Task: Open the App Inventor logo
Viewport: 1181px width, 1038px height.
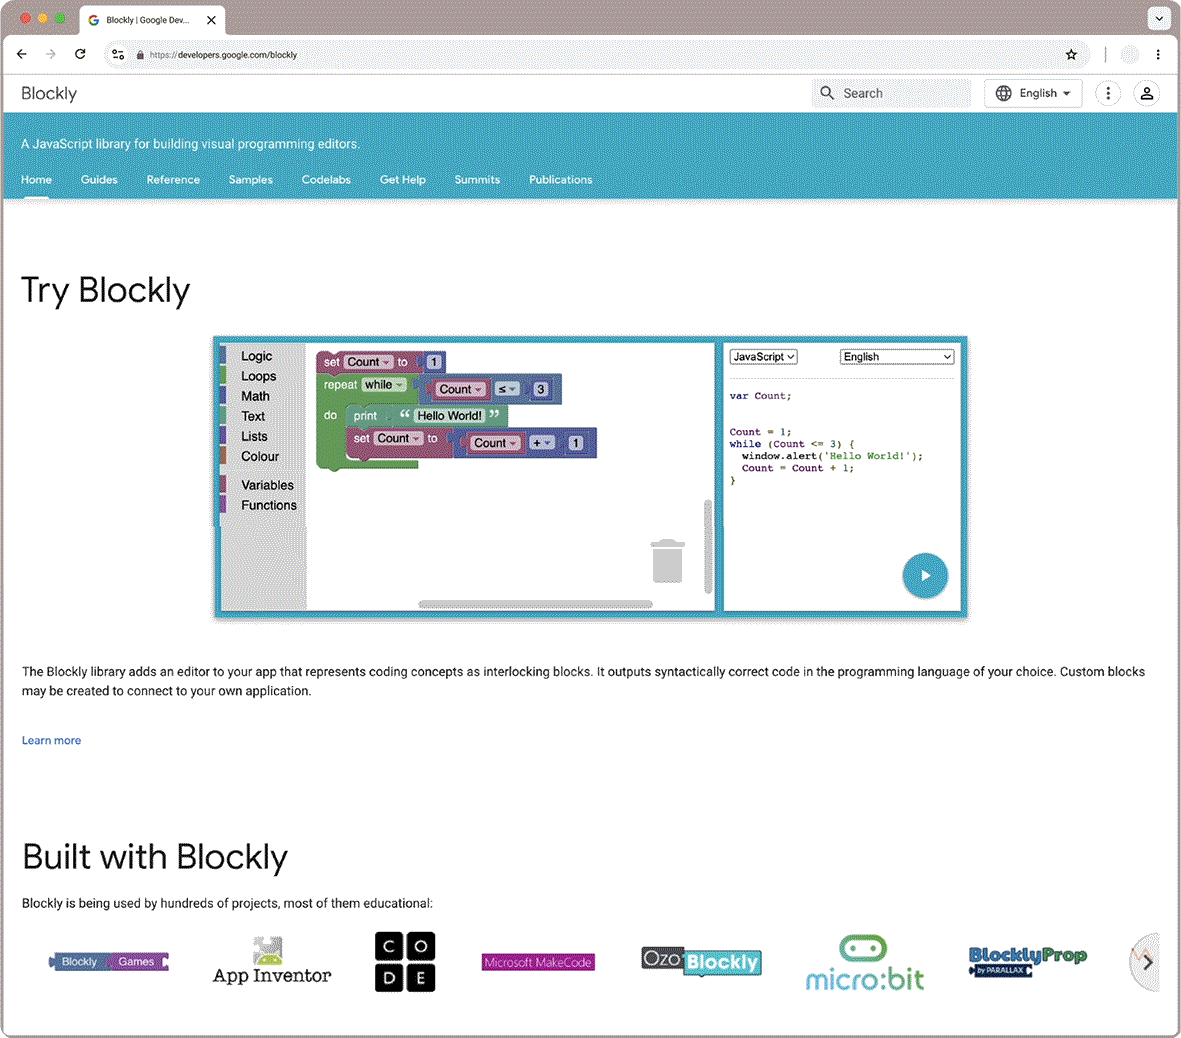Action: [x=271, y=961]
